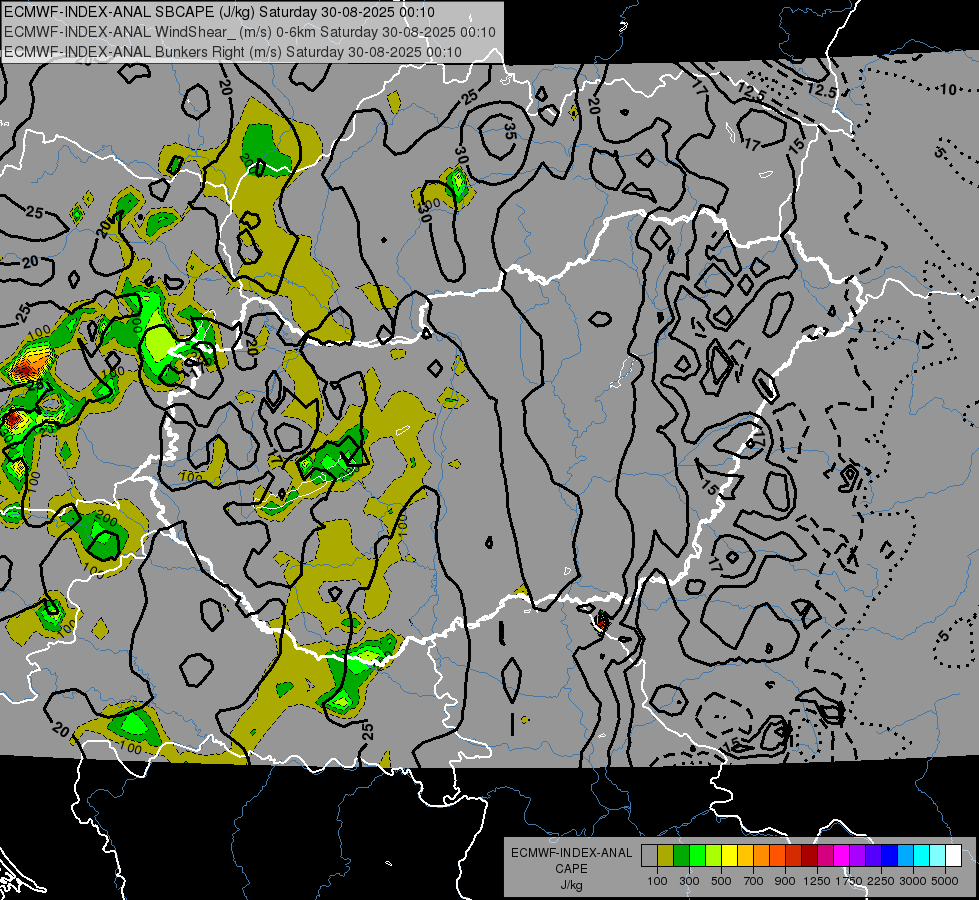Click the 900 tick label in legend
The image size is (979, 900).
pos(785,881)
